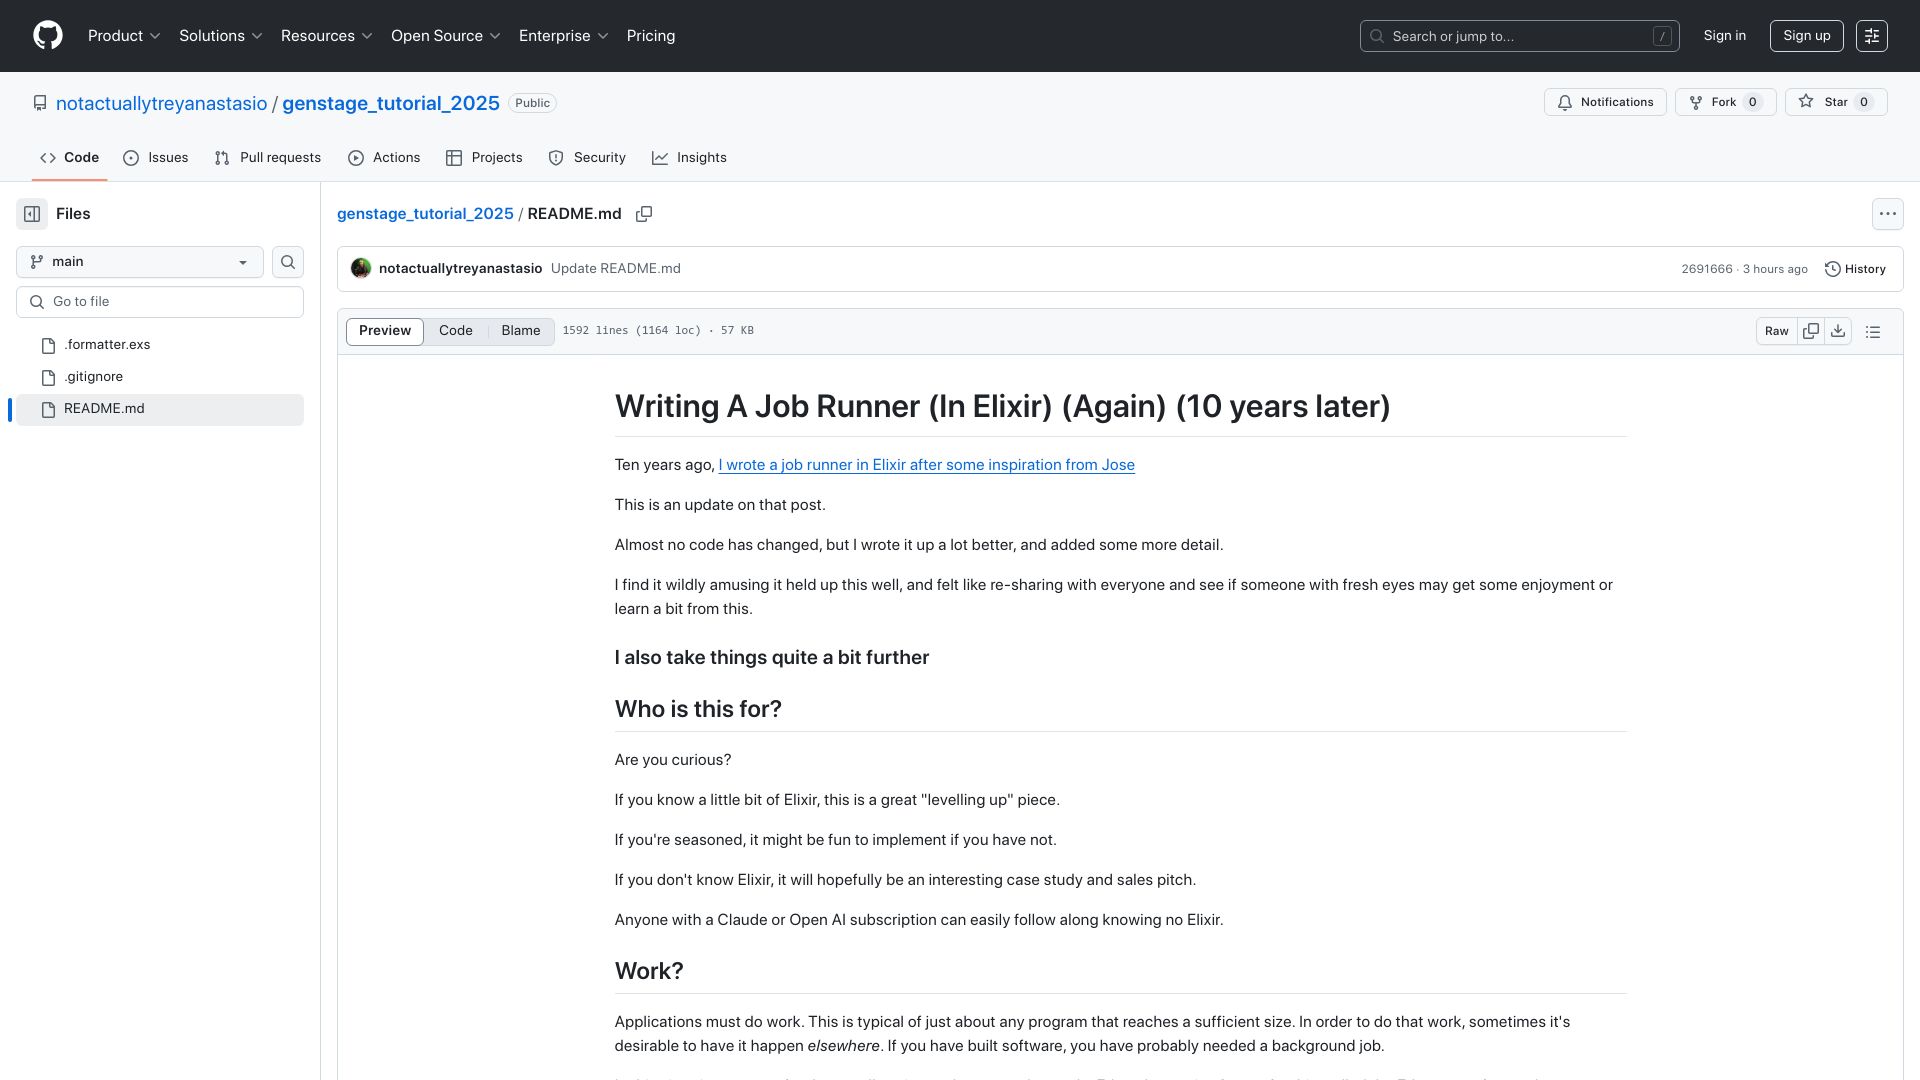The height and width of the screenshot is (1080, 1920).
Task: Open commit 2691666 details
Action: point(1706,269)
